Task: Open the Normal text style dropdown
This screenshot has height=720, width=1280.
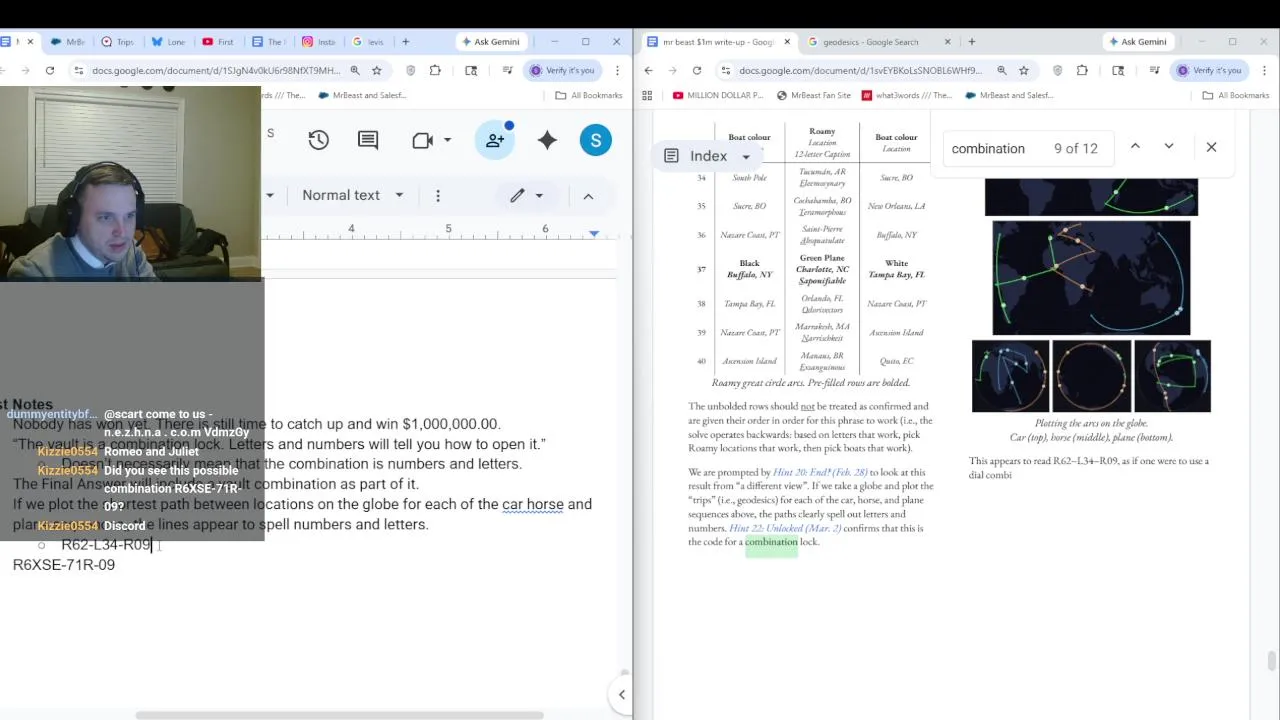Action: (353, 195)
